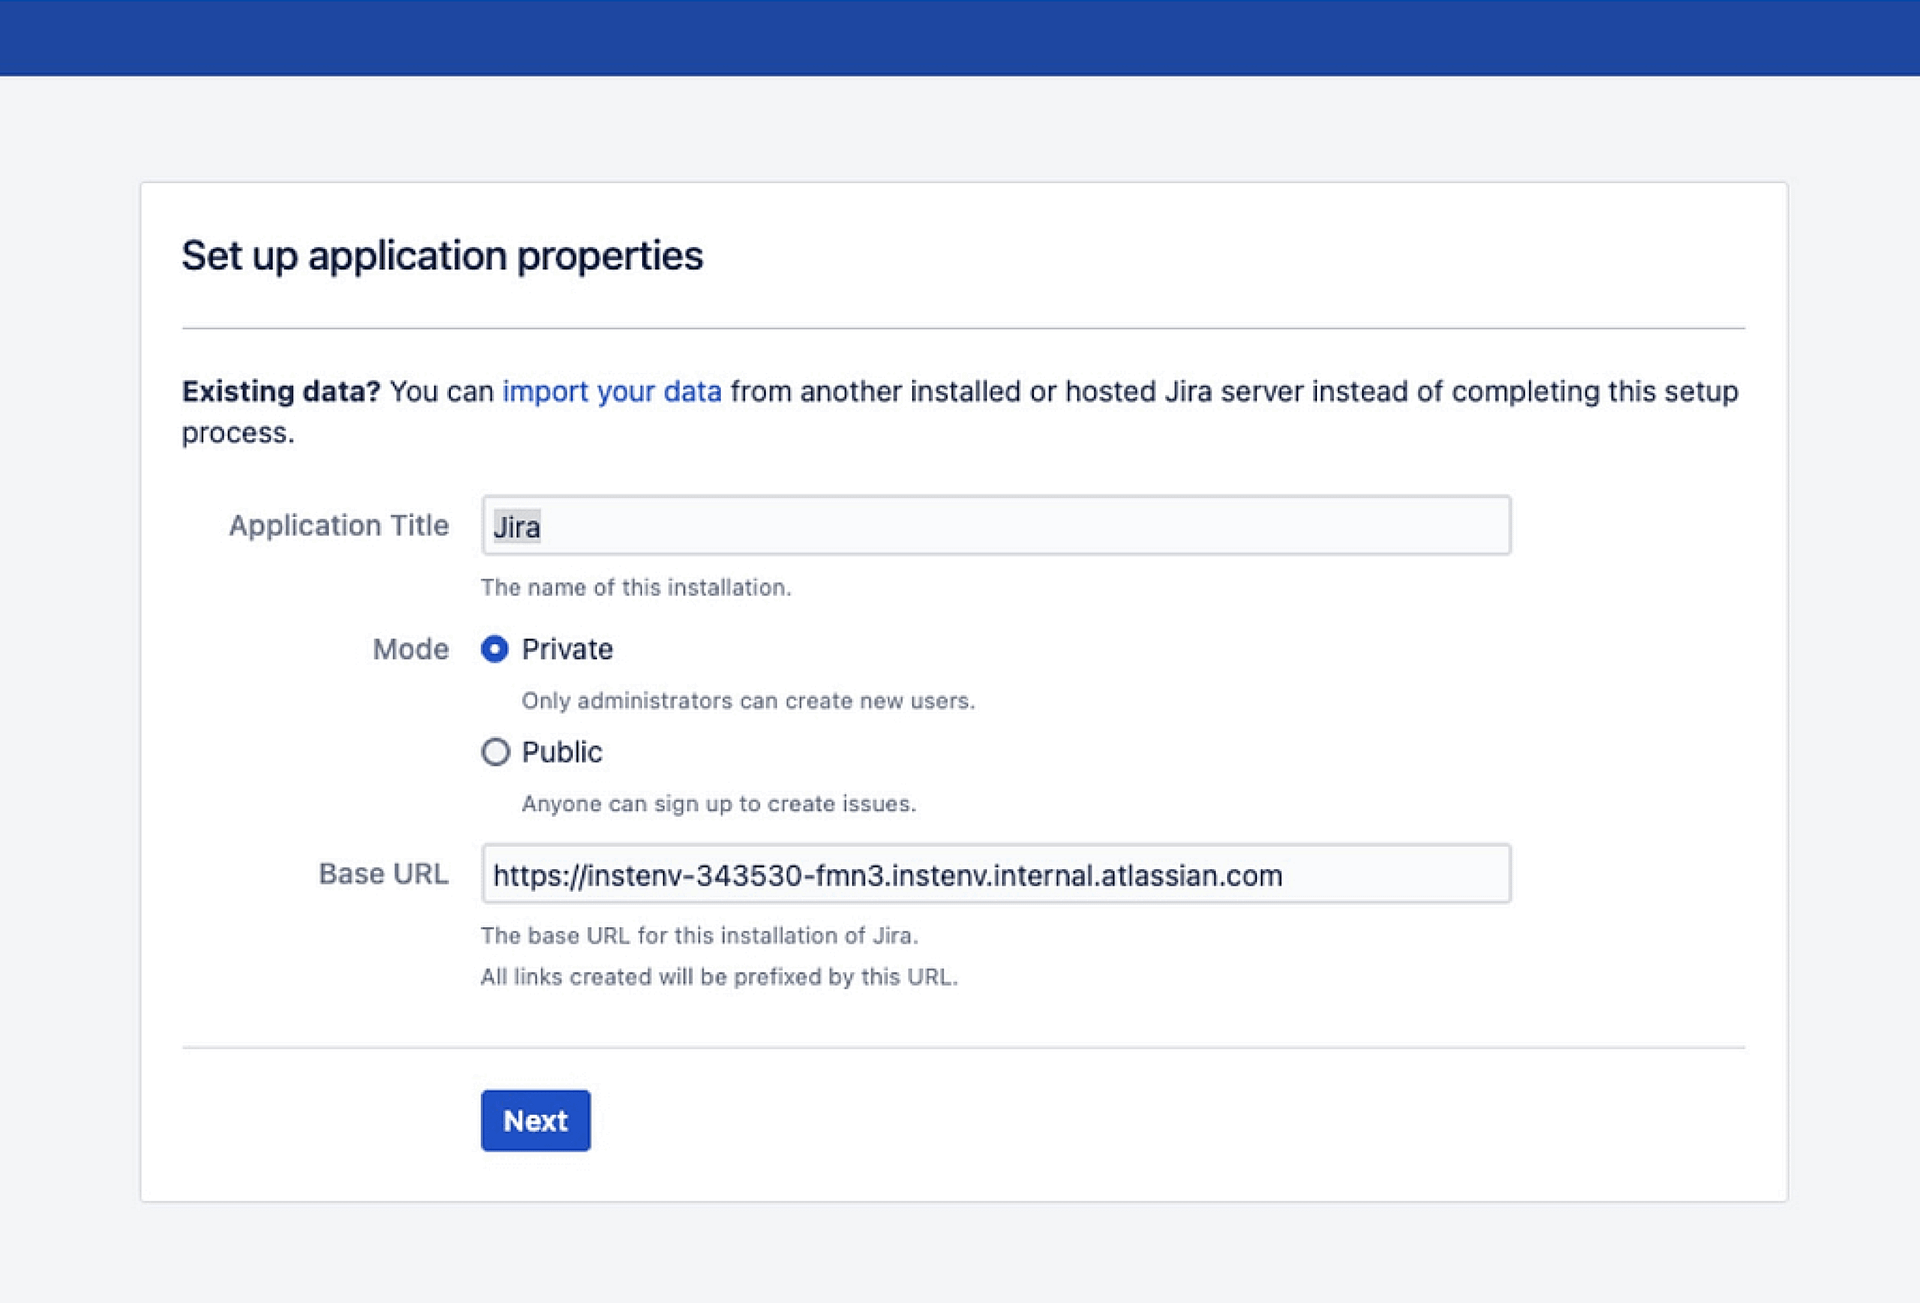The image size is (1920, 1303).
Task: Enable the mode allowing anyone to create issues
Action: pyautogui.click(x=494, y=753)
